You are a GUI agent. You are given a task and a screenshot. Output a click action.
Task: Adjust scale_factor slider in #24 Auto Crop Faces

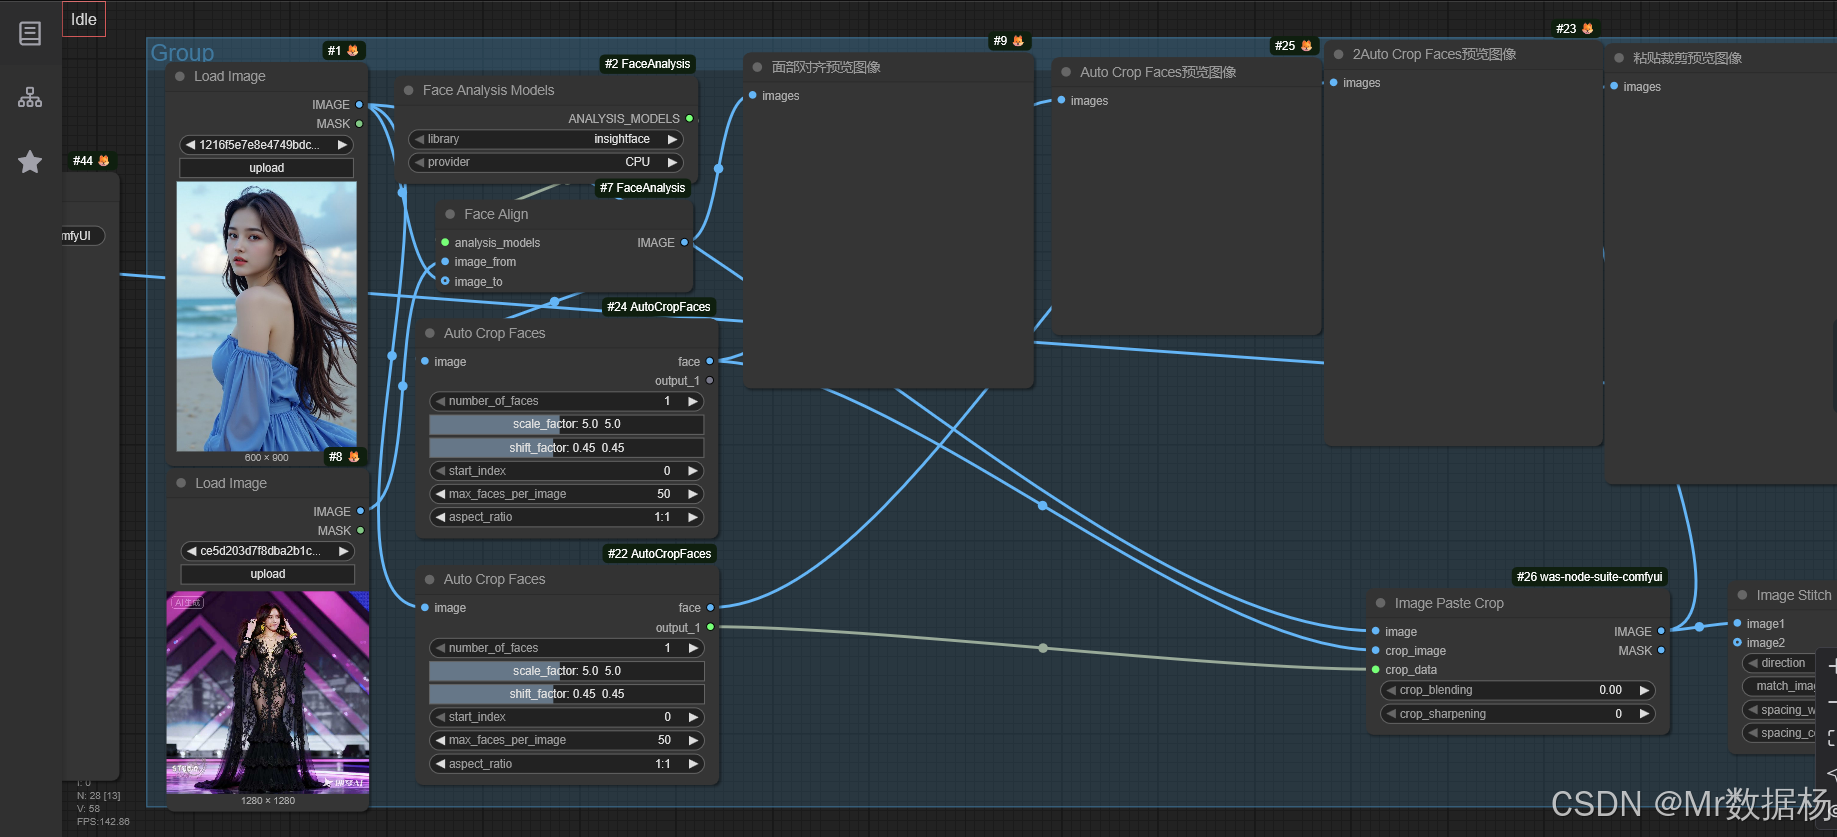pyautogui.click(x=566, y=424)
